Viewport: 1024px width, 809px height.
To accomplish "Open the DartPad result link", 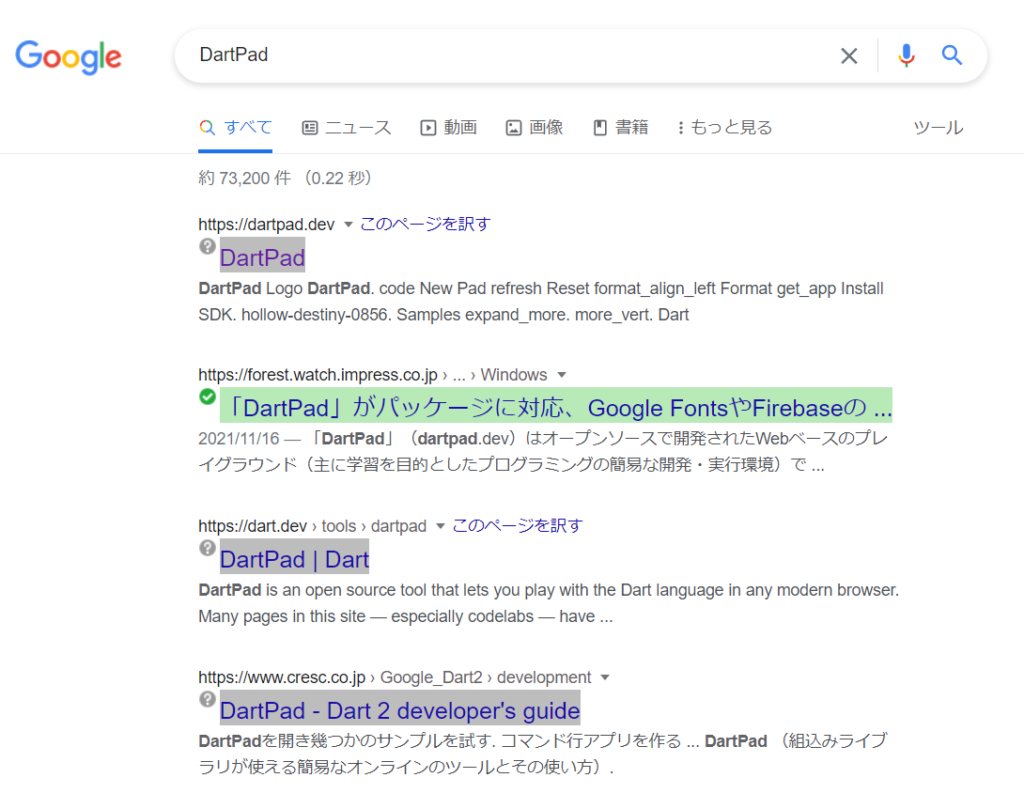I will [x=263, y=258].
